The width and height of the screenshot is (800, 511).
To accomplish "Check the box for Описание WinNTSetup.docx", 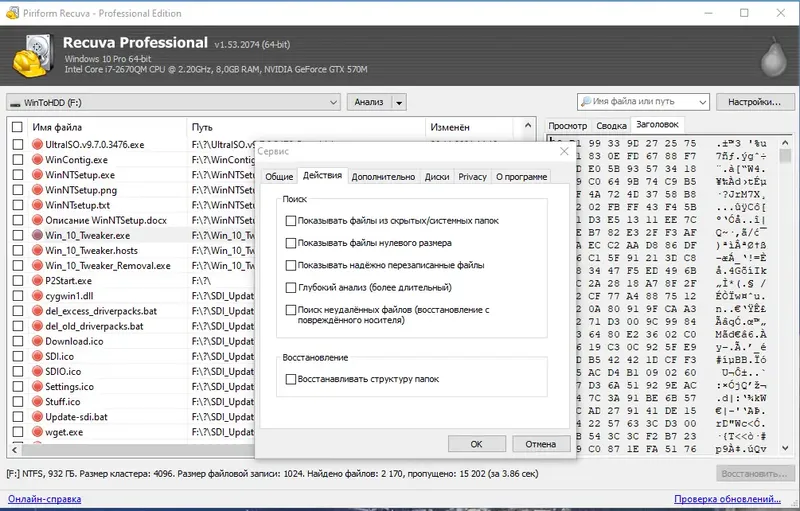I will point(18,220).
